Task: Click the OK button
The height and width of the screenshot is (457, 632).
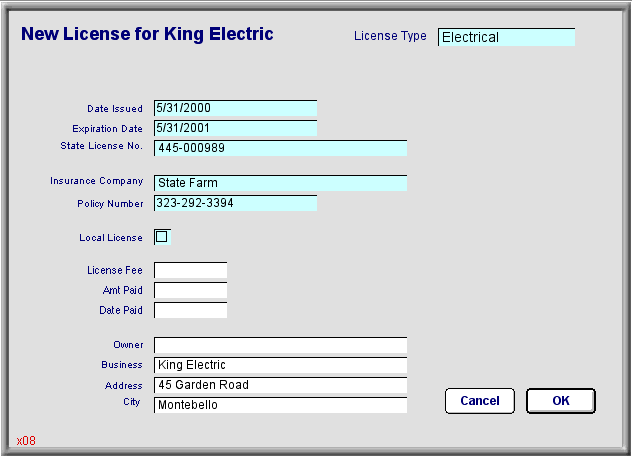Action: pyautogui.click(x=561, y=401)
